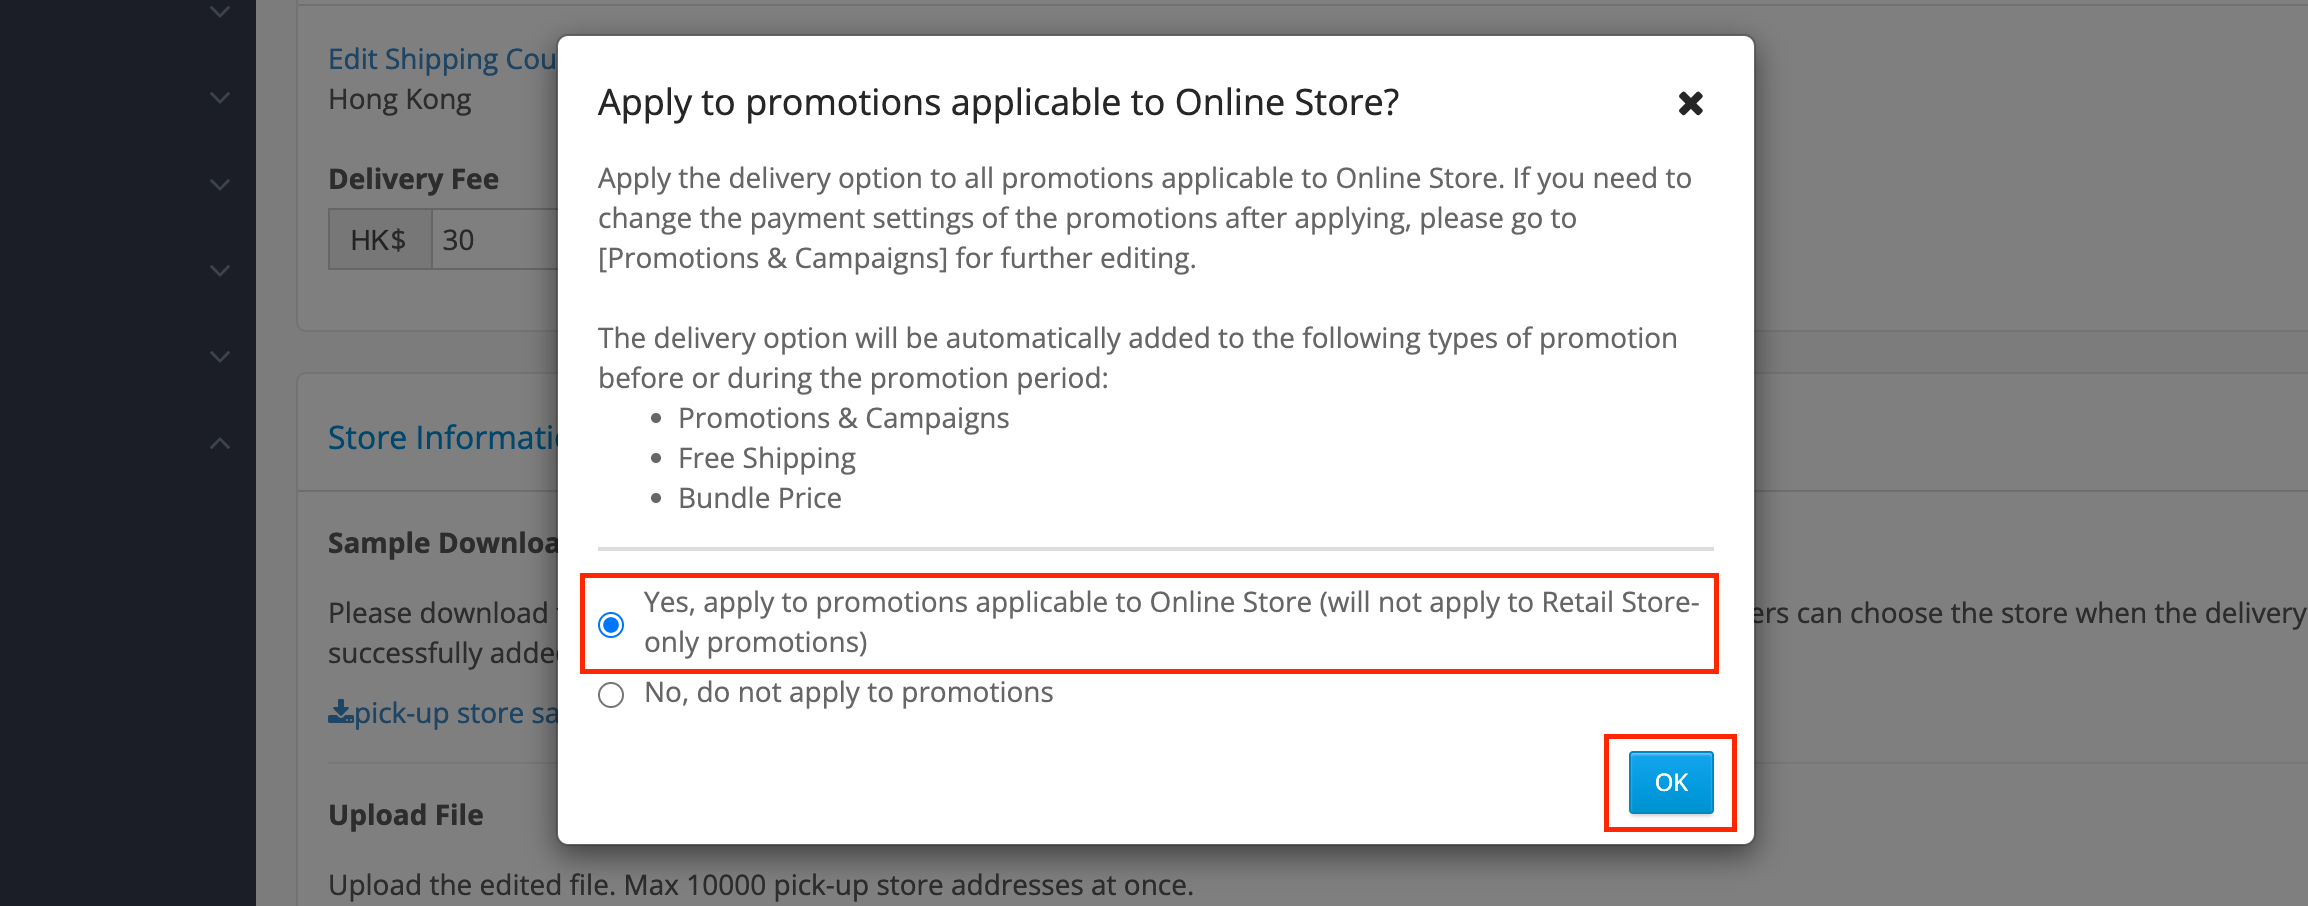Click the "Yes, apply to promotions applicable" label text
The height and width of the screenshot is (906, 2308).
point(1171,622)
